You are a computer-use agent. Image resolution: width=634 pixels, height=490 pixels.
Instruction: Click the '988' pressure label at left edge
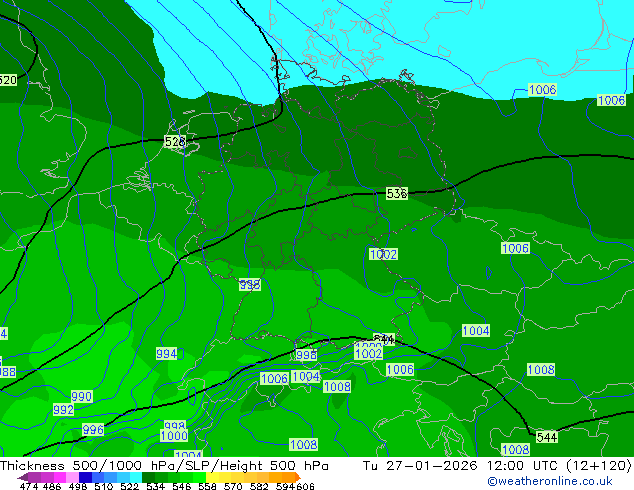[x=8, y=372]
